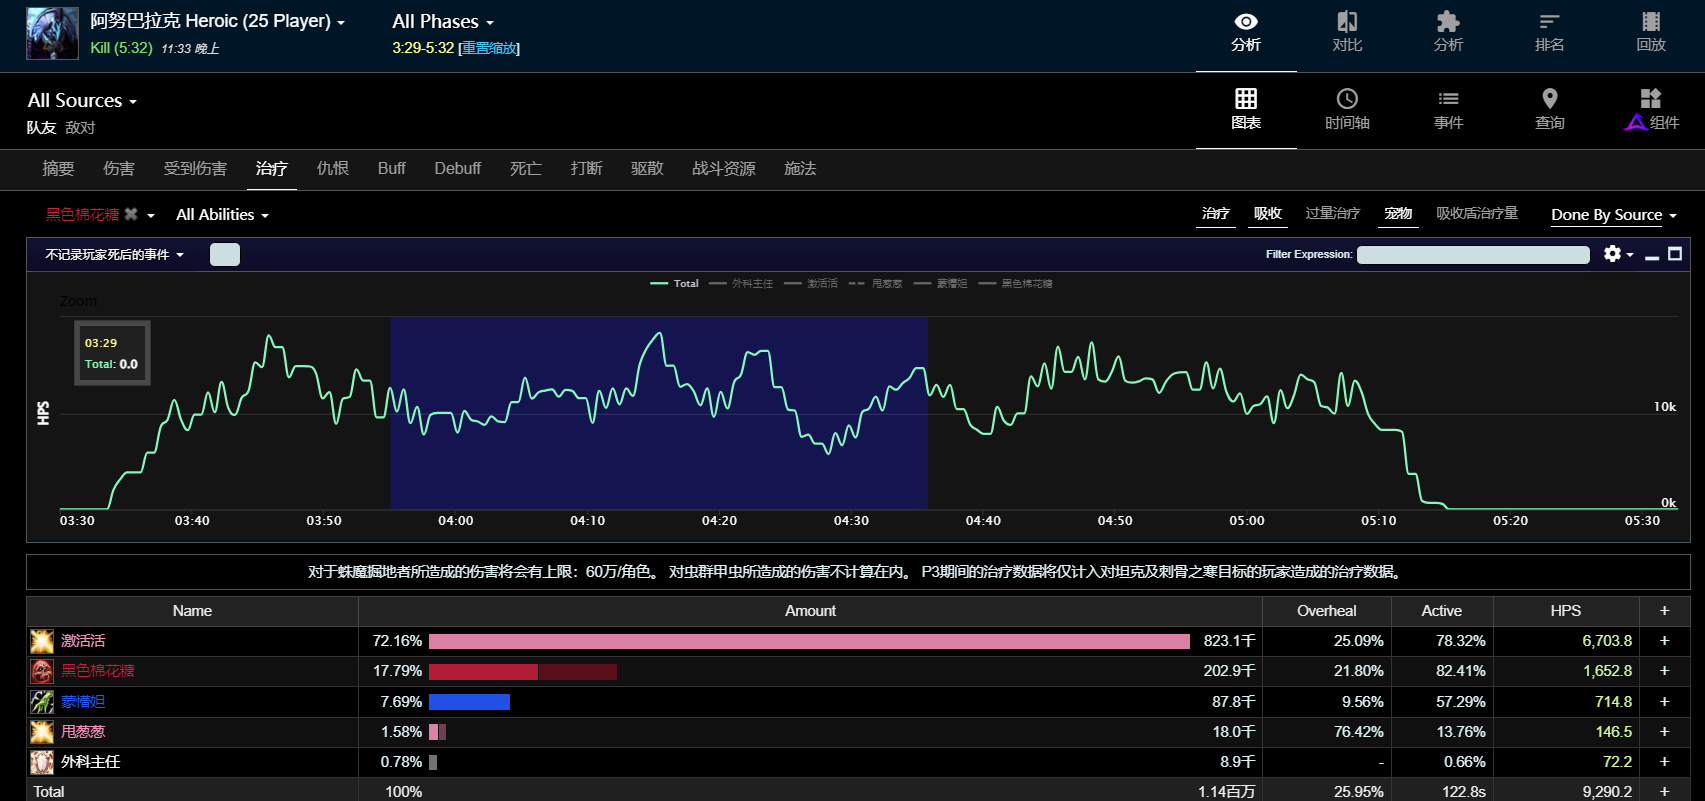
Task: Toggle the 吸收盾治疗量 option
Action: 1477,213
